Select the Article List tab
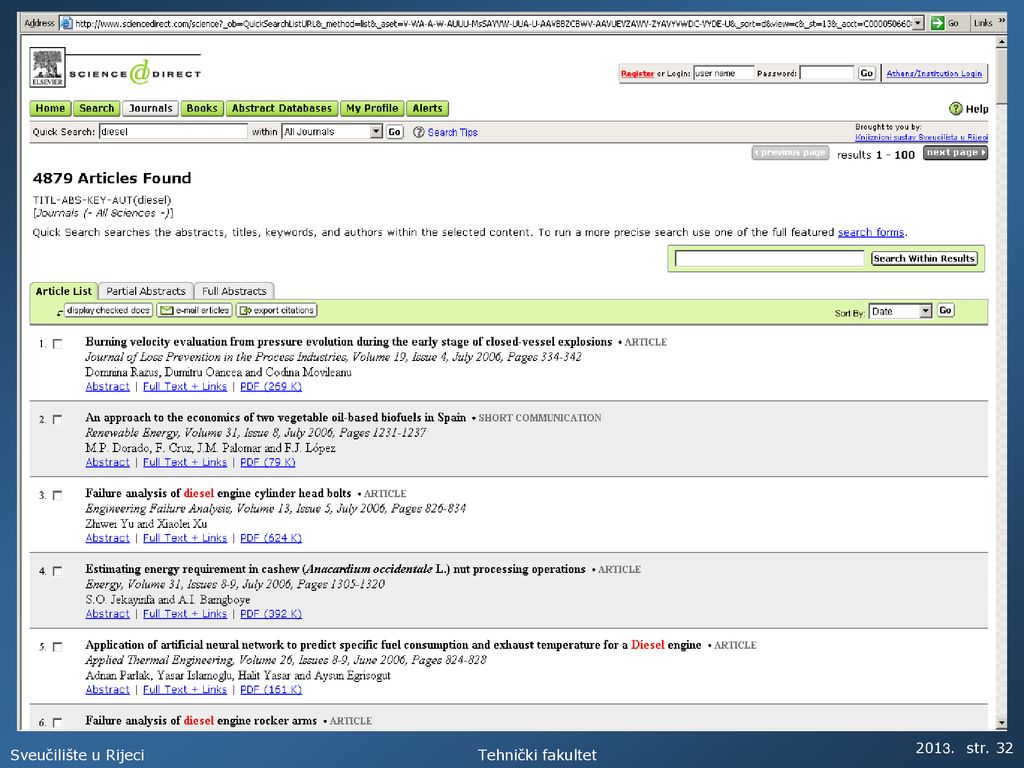 pos(63,291)
